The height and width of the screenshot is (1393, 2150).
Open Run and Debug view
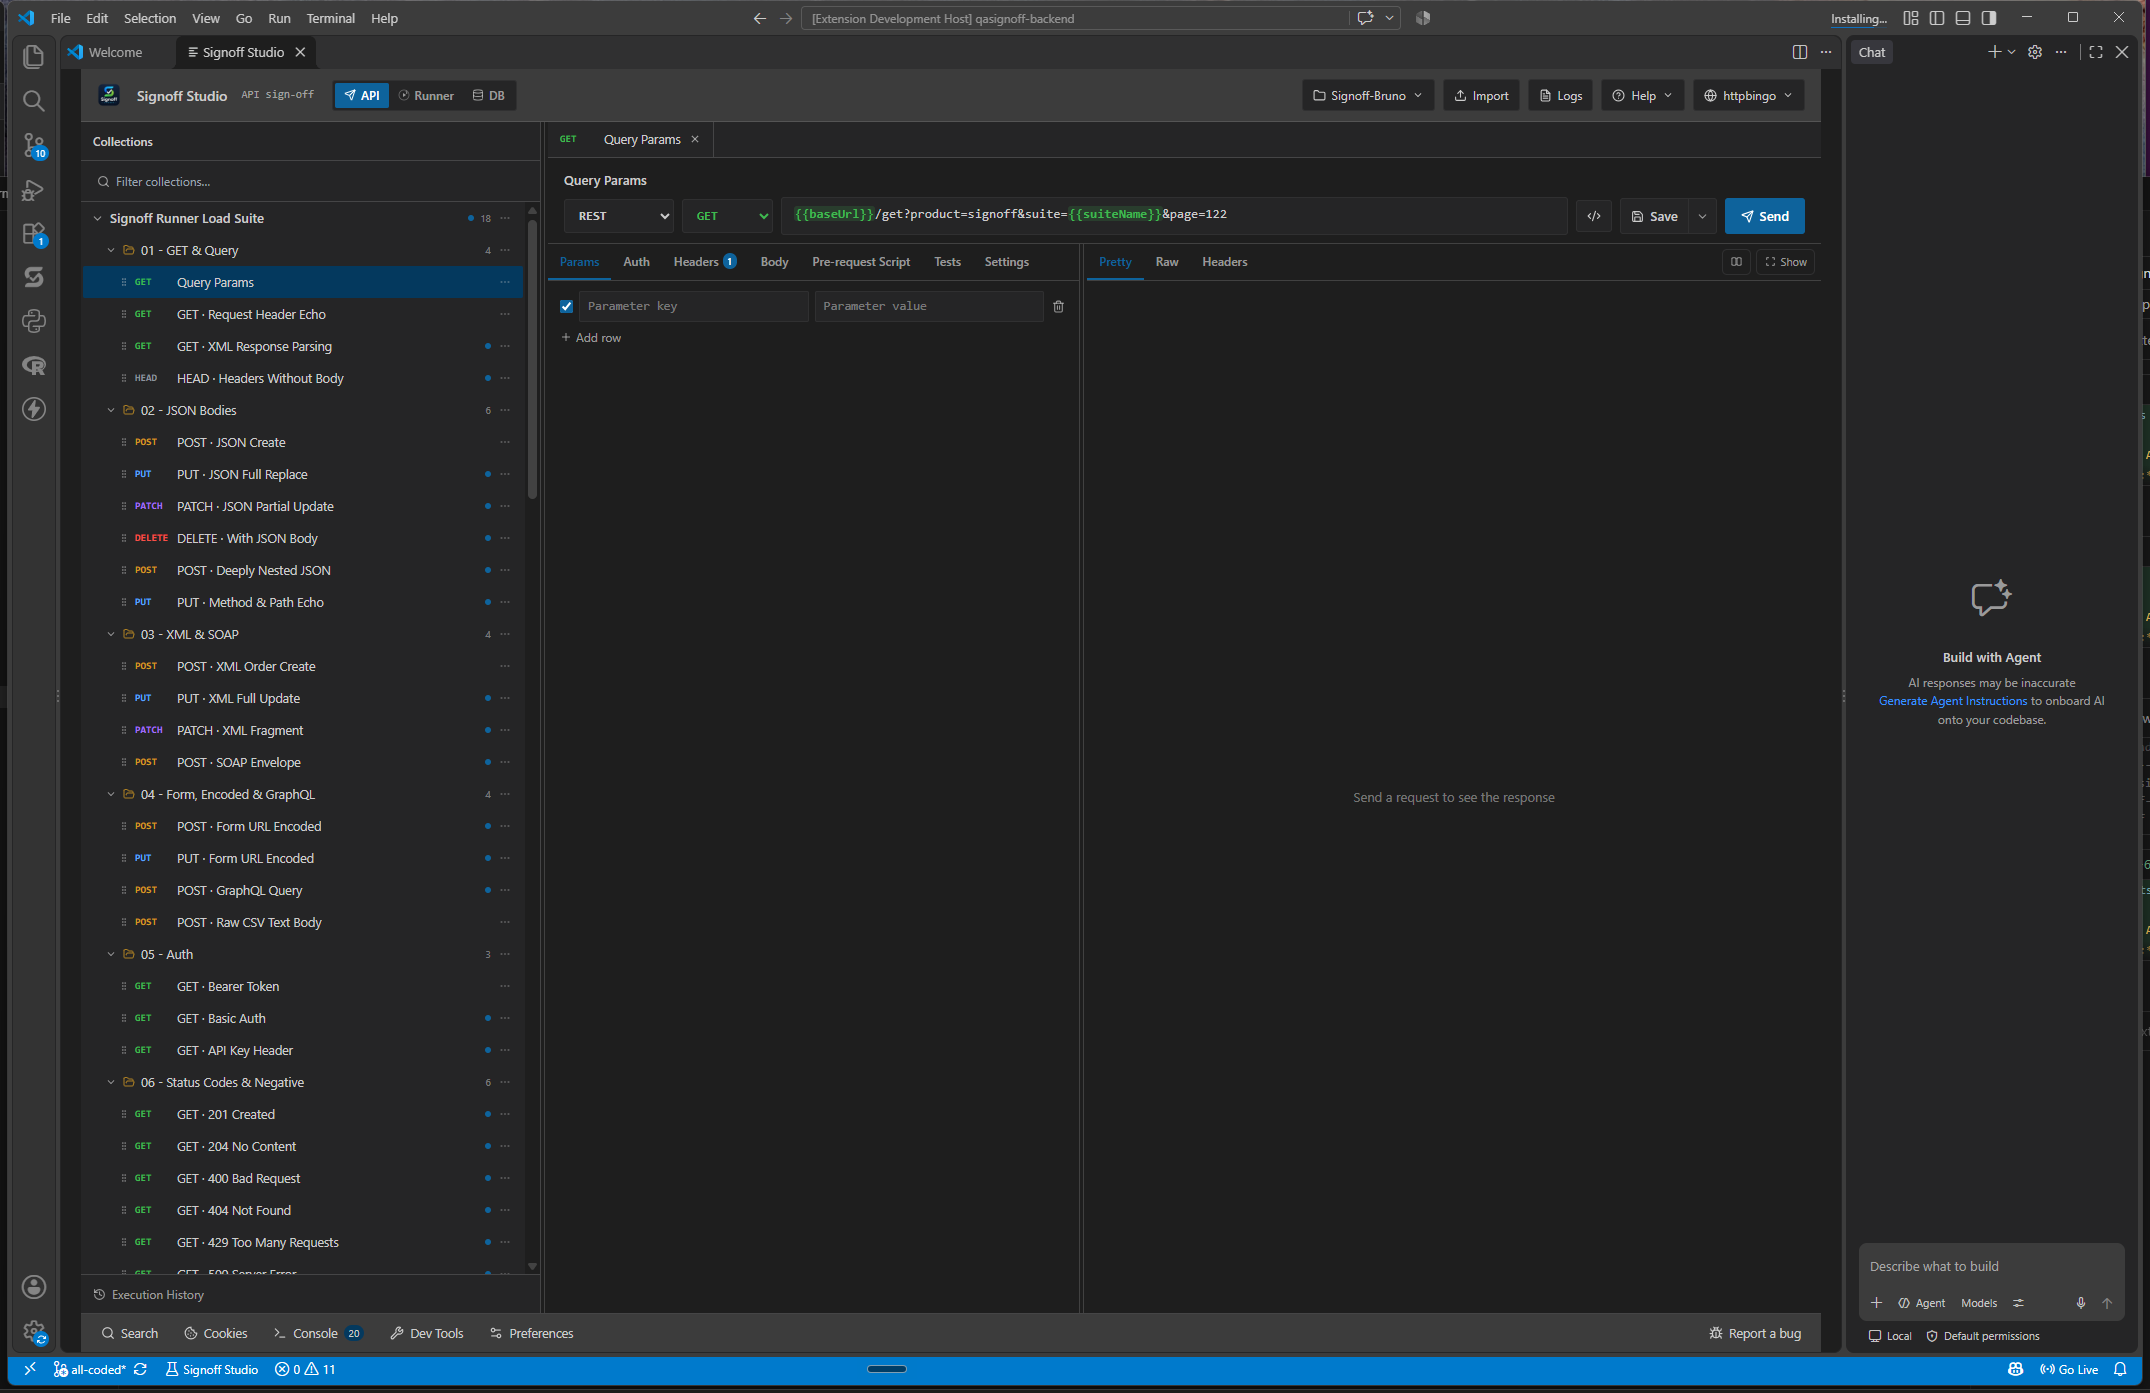(34, 189)
